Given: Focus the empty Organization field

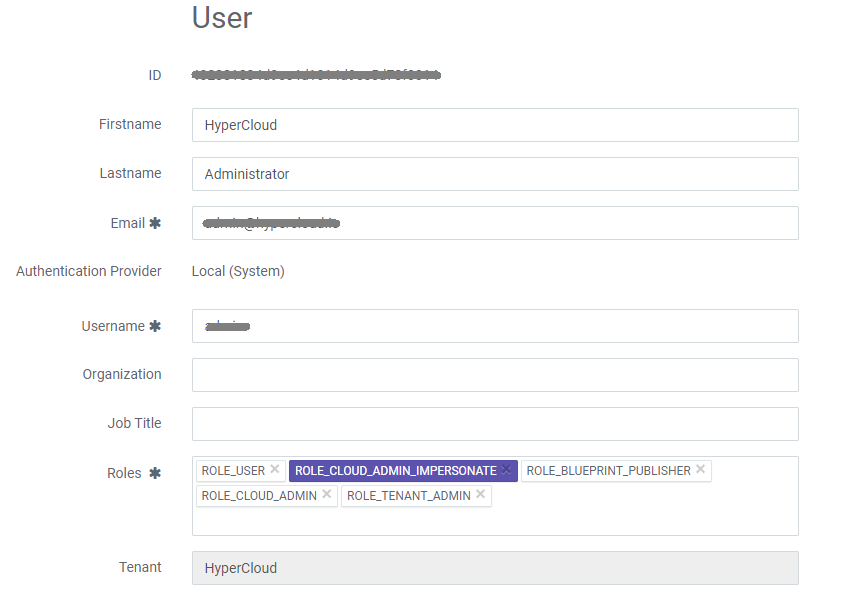Looking at the screenshot, I should 495,375.
